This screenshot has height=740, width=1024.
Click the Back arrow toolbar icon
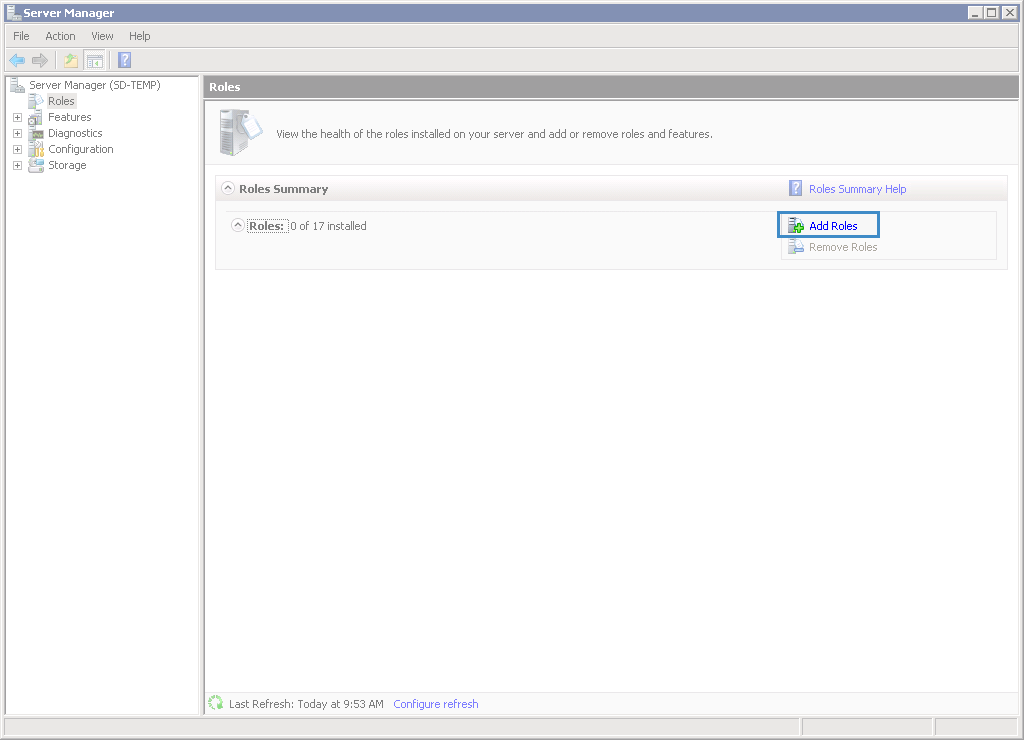point(17,60)
